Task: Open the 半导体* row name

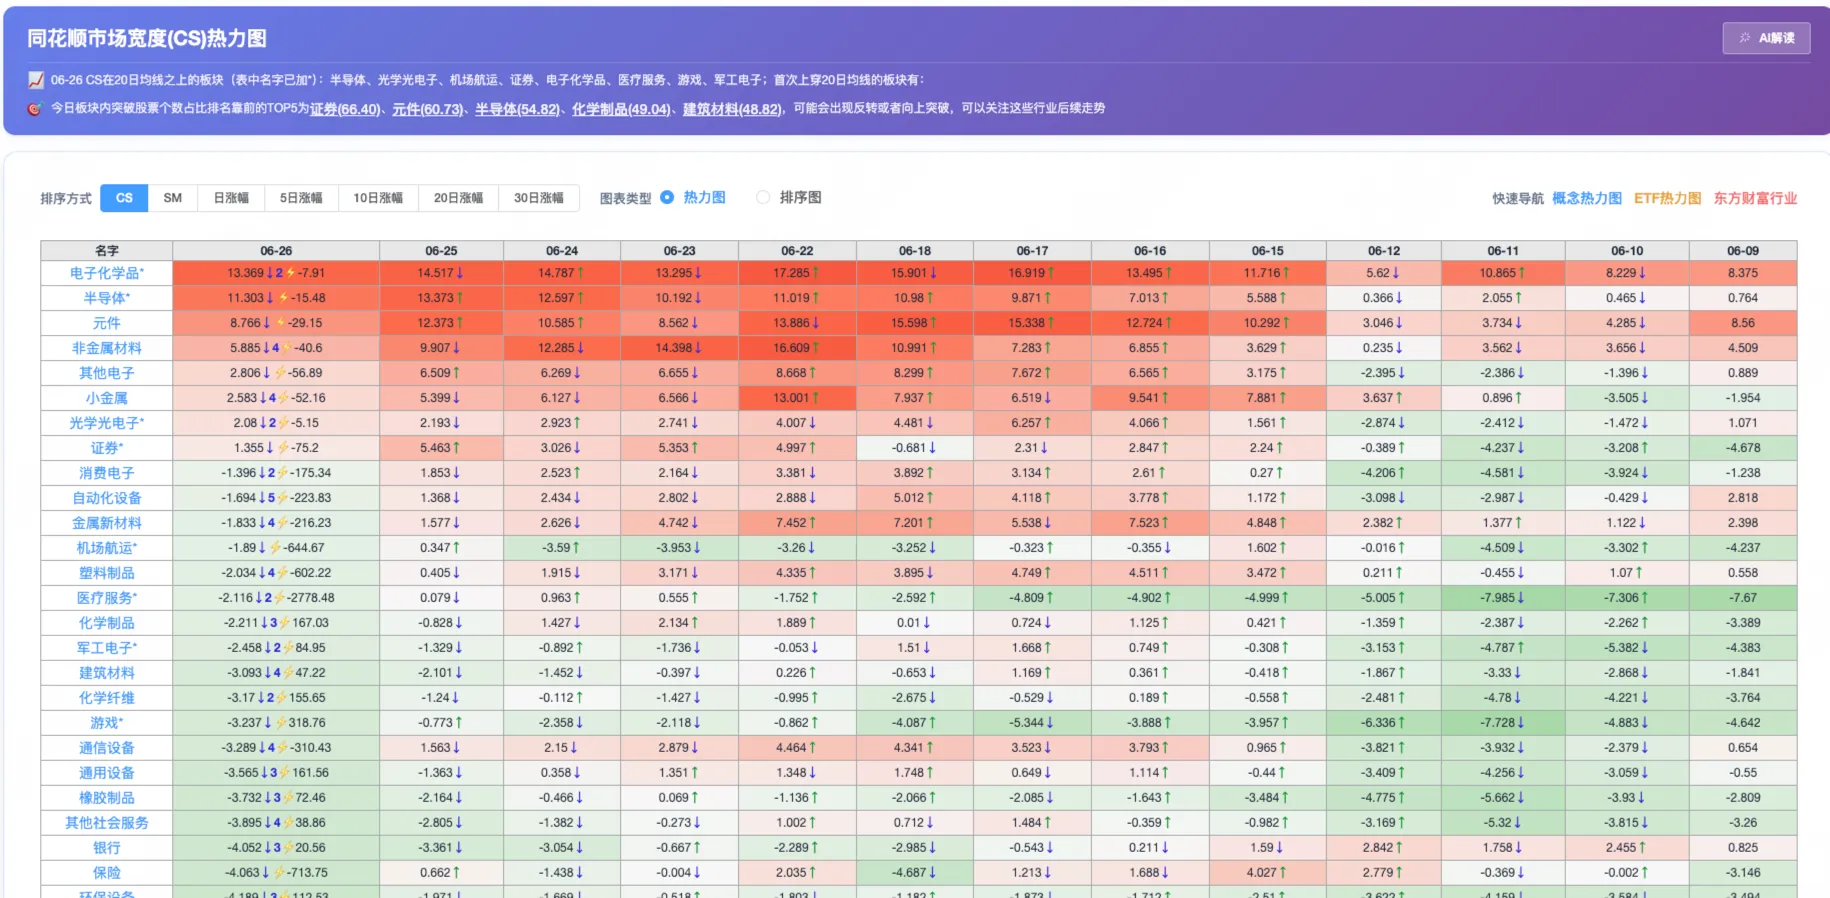Action: (107, 298)
